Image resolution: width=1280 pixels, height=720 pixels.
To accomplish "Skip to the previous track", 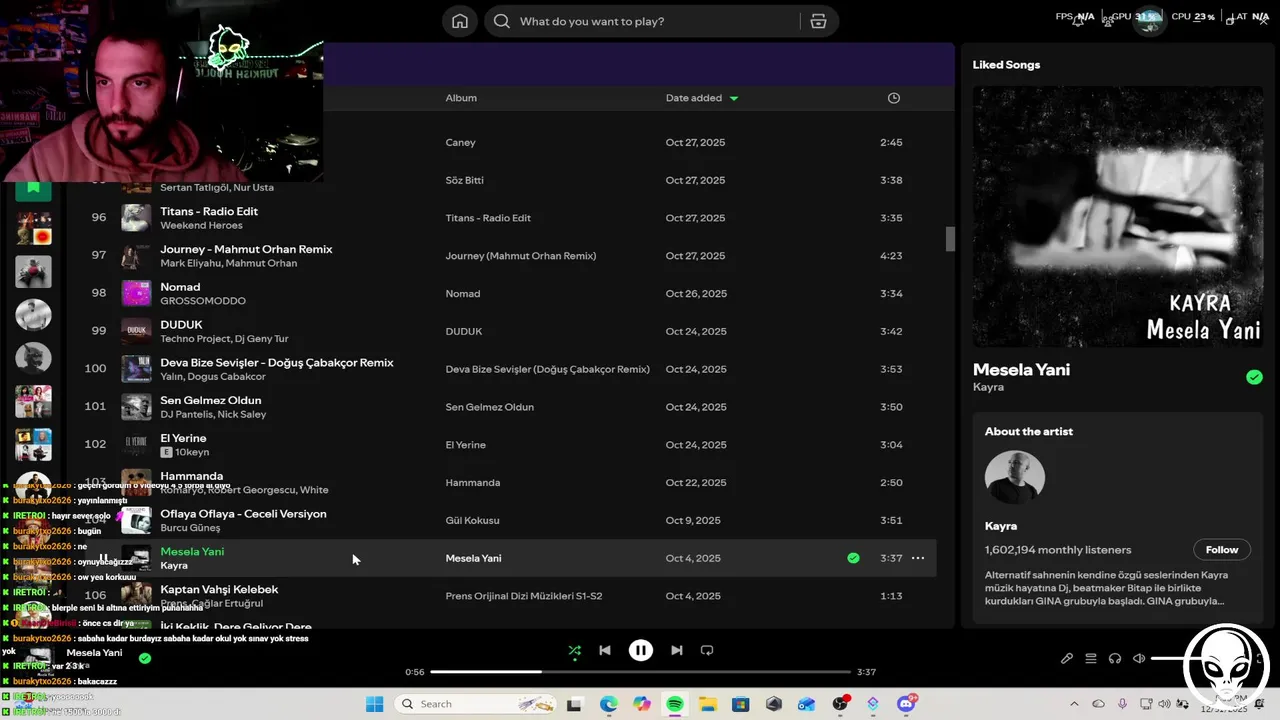I will click(x=604, y=650).
